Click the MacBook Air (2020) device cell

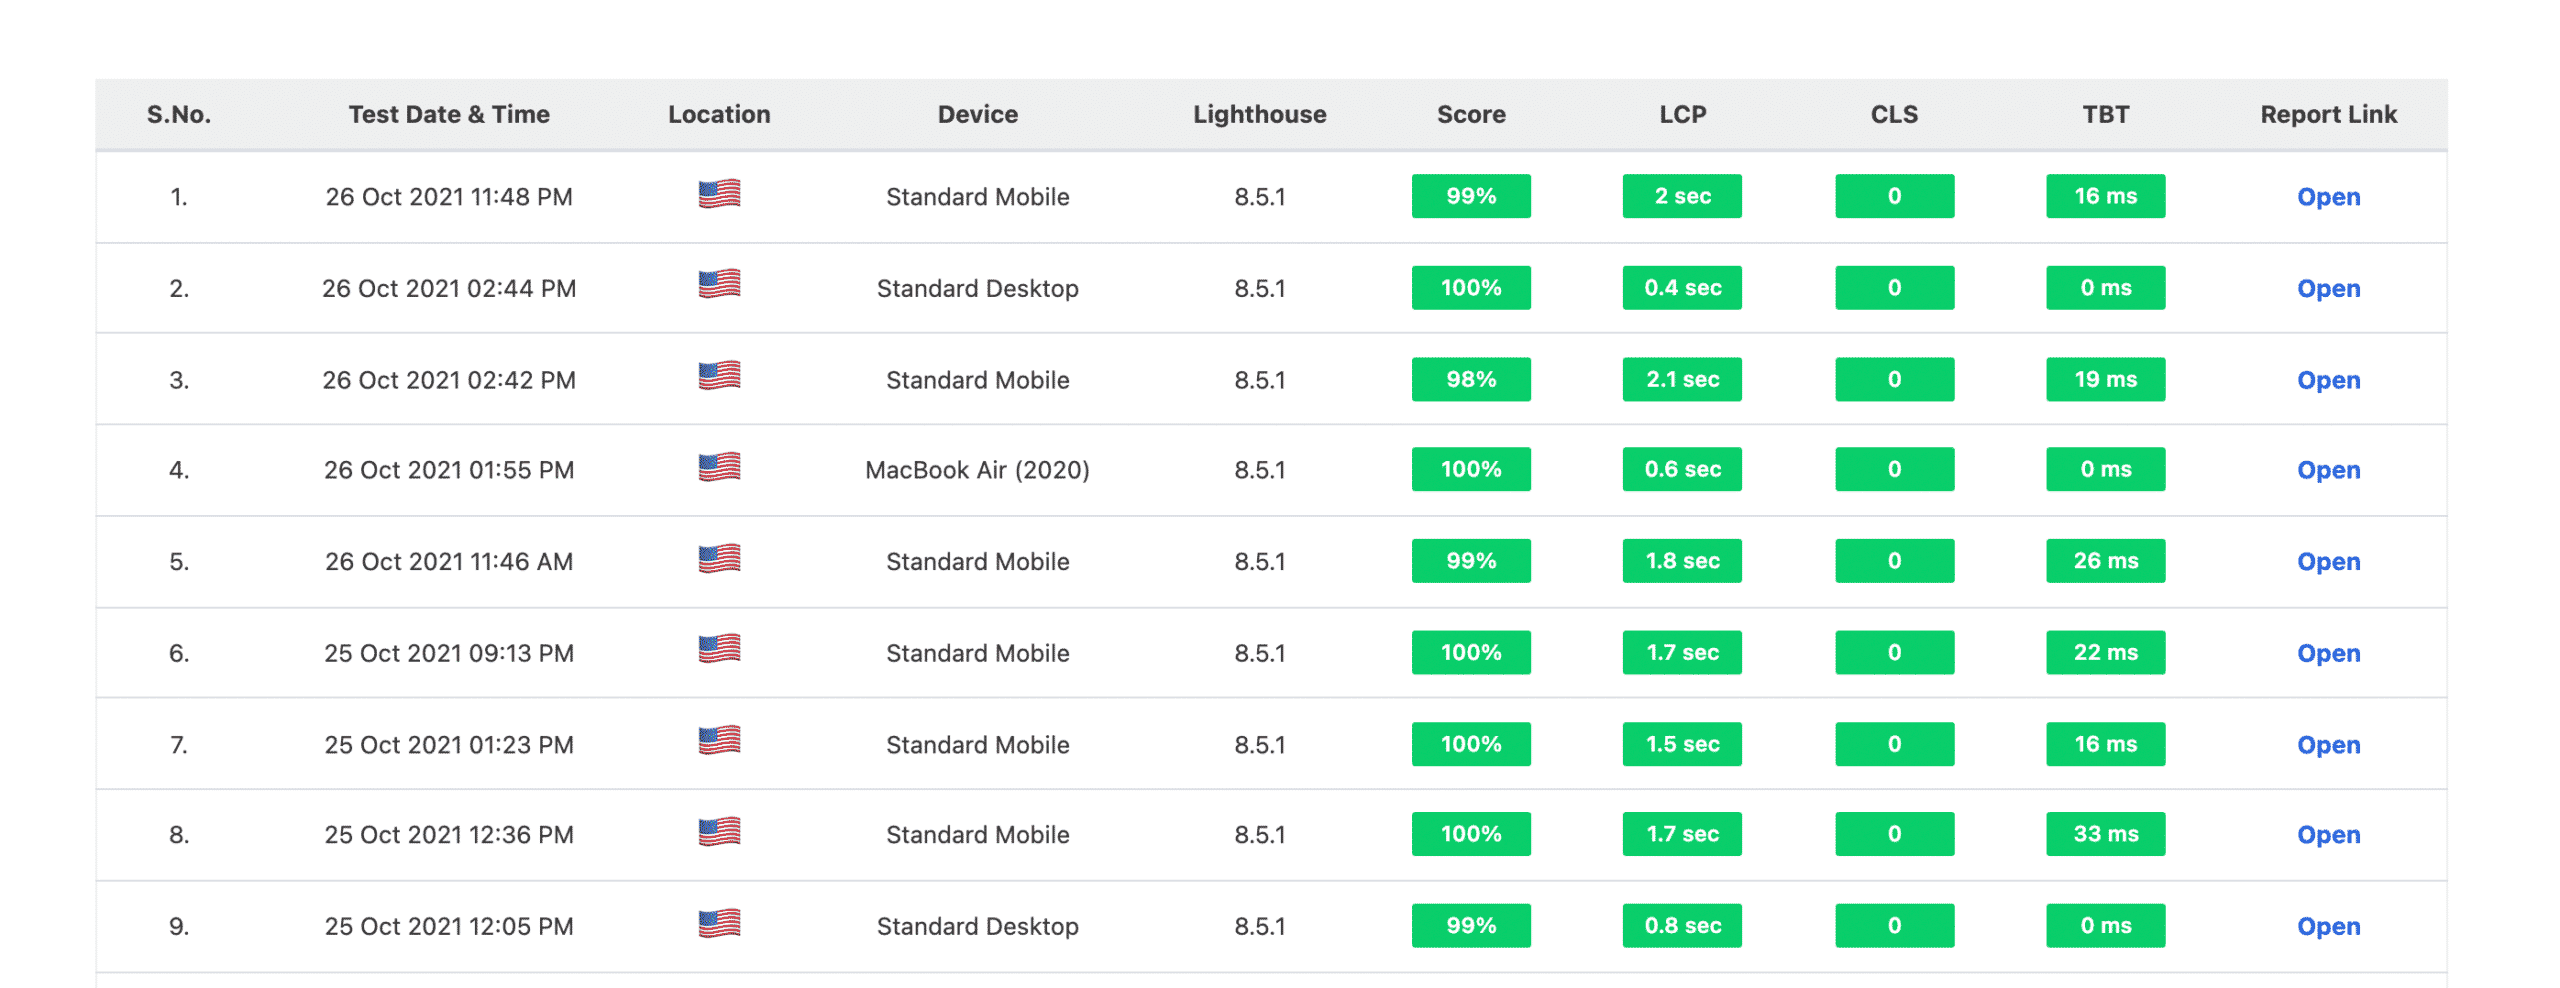(977, 470)
